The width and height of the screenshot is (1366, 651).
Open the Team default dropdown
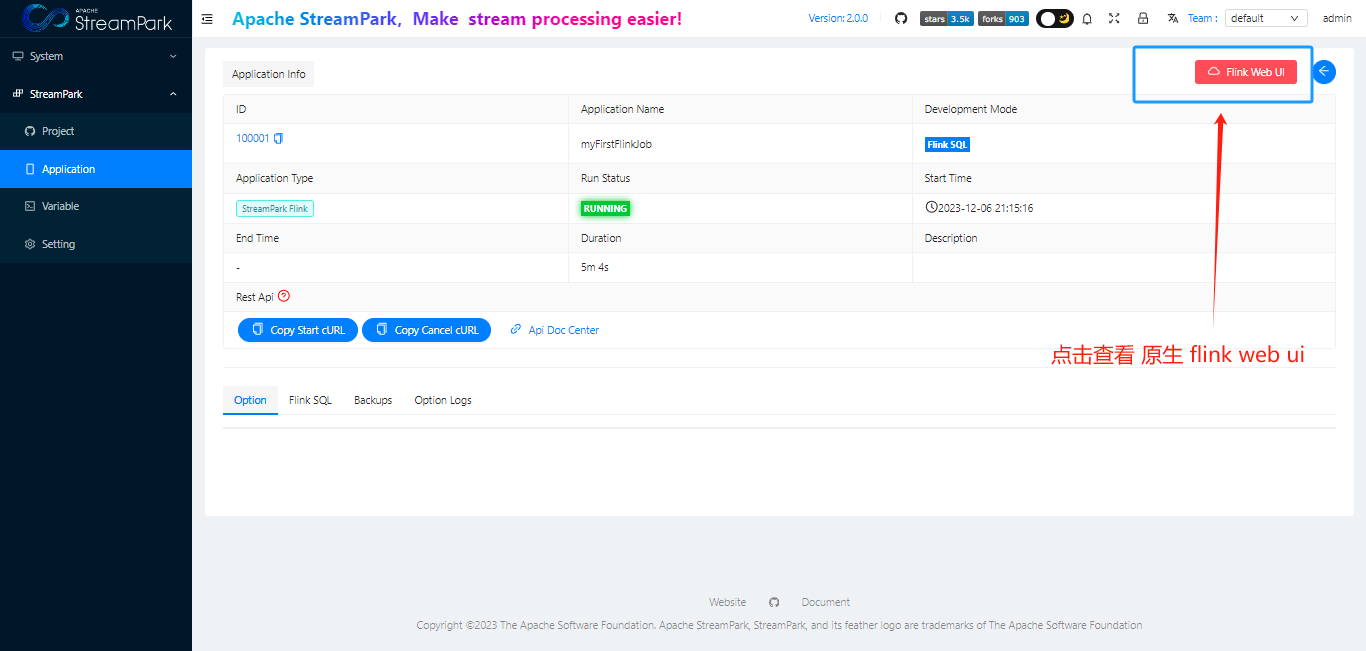pyautogui.click(x=1266, y=17)
